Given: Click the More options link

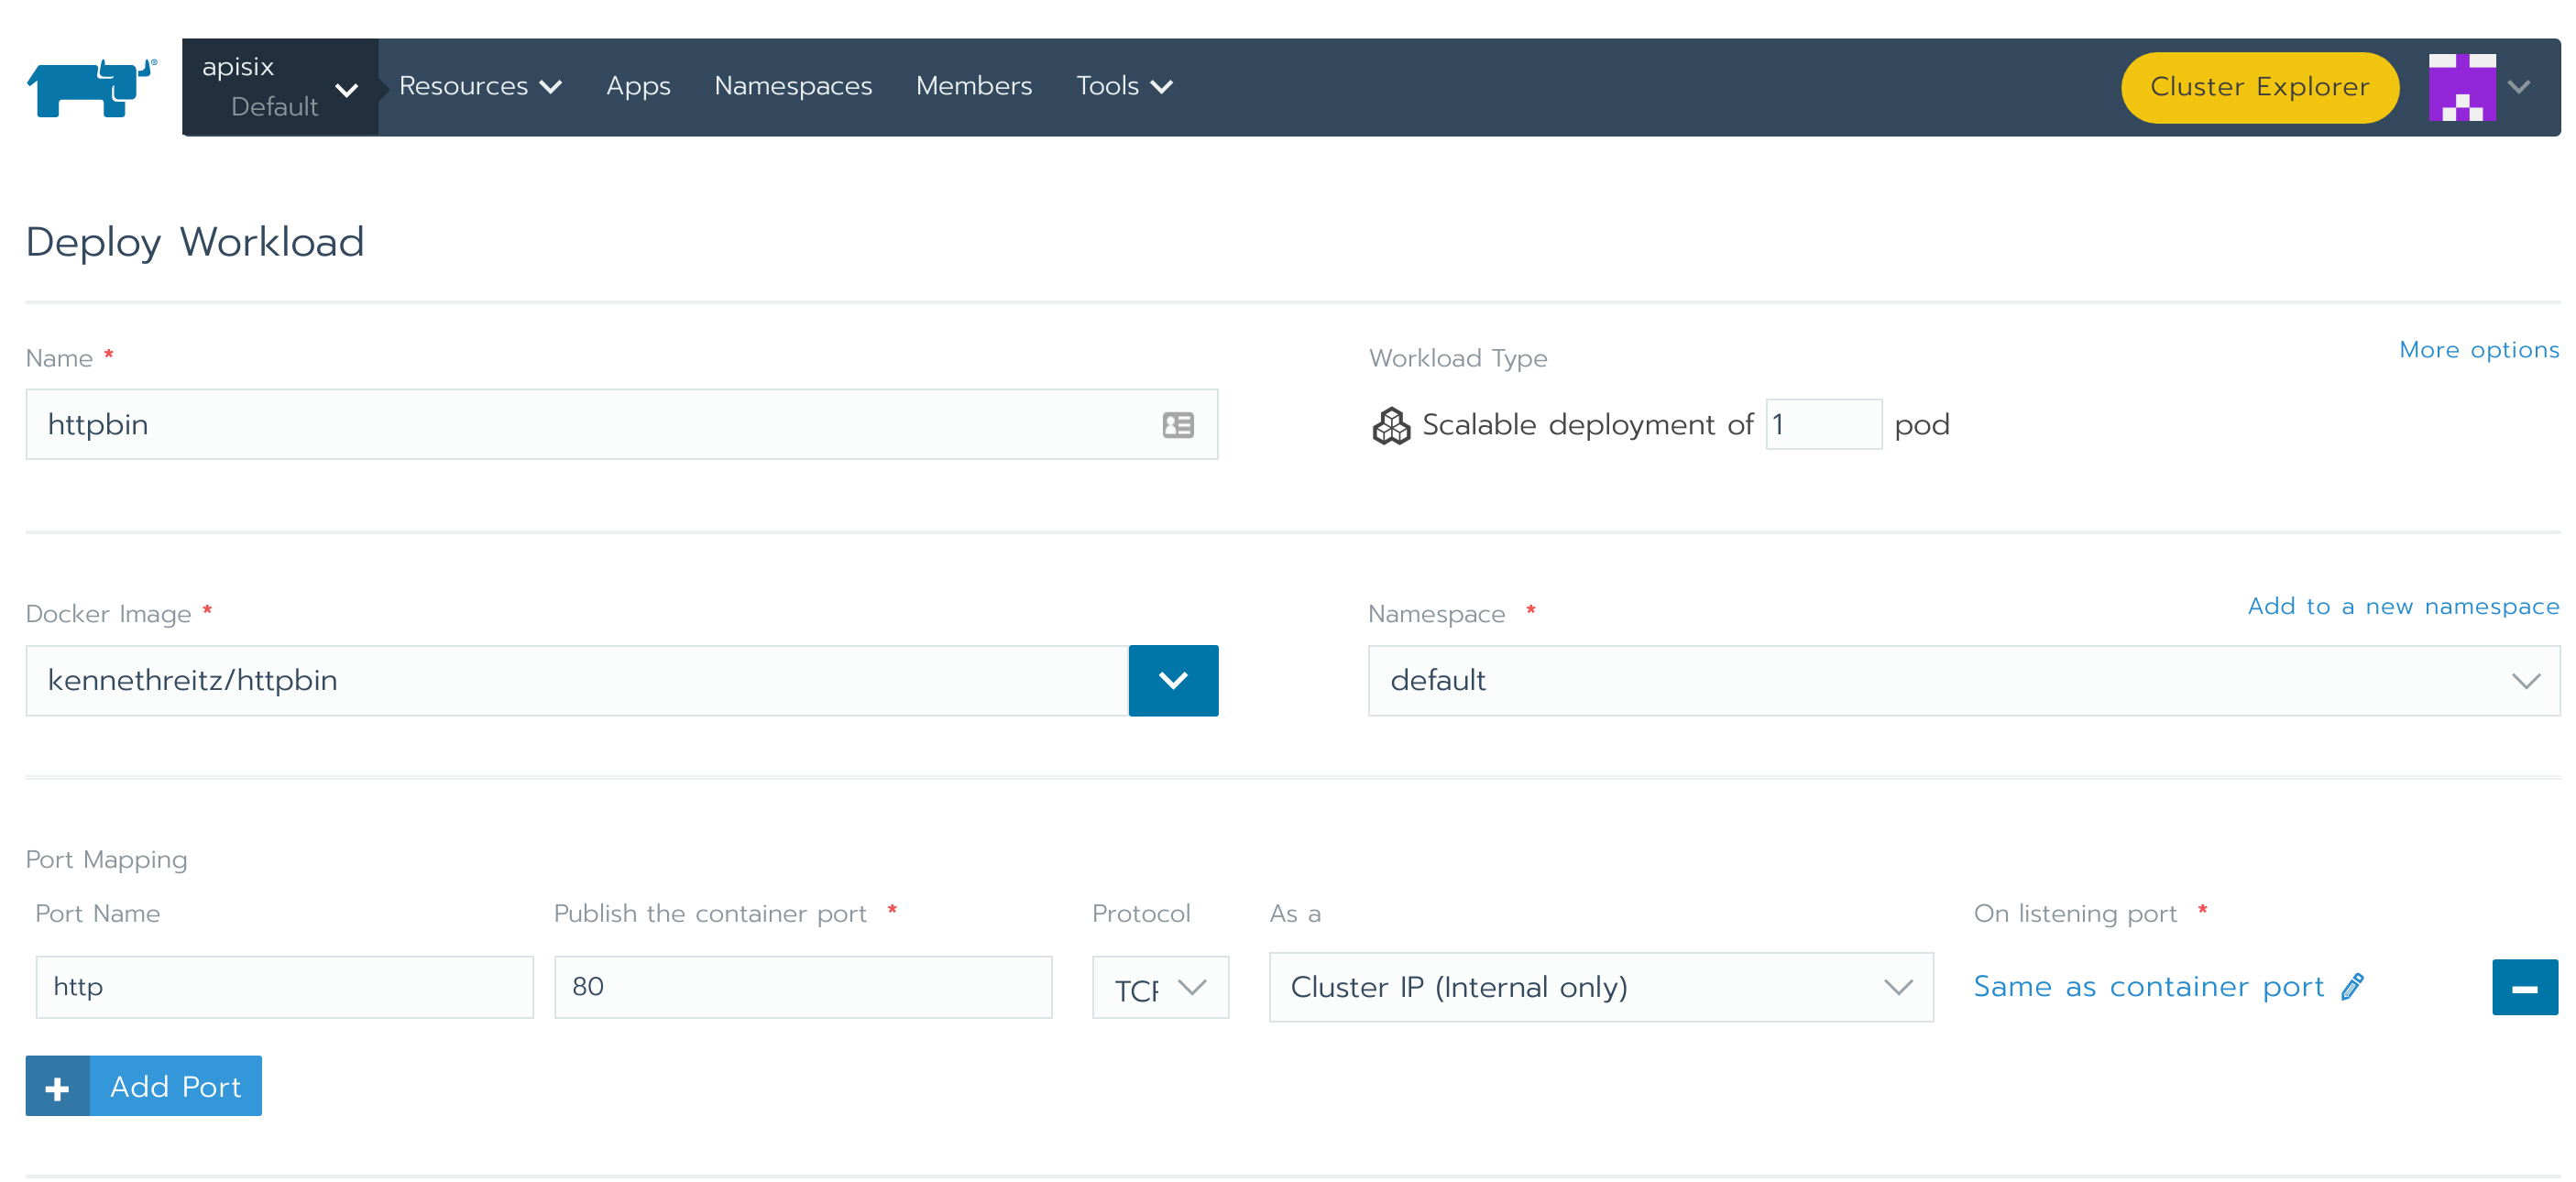Looking at the screenshot, I should point(2478,350).
